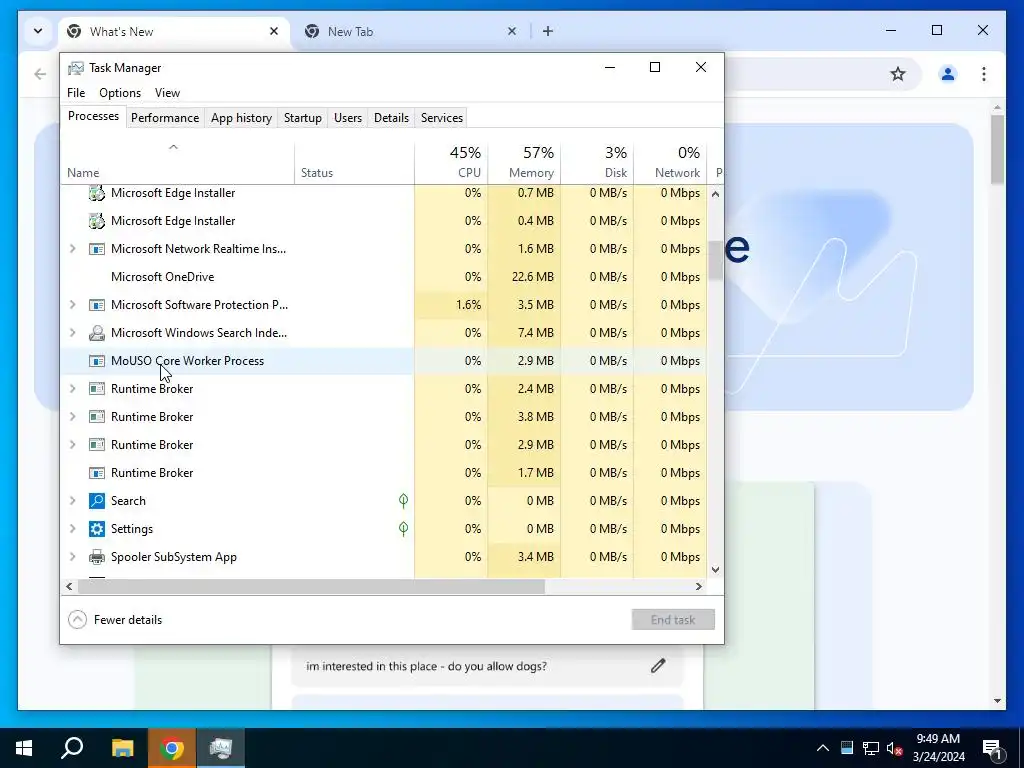This screenshot has height=768, width=1024.
Task: Show hidden system tray icons
Action: [823, 748]
